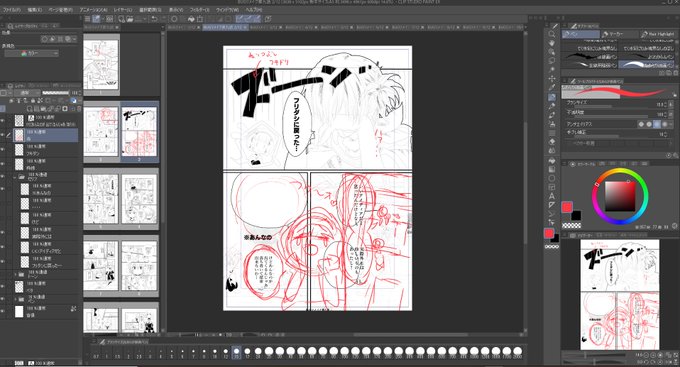
Task: Collapse the セリフ layer folder
Action: [x=15, y=177]
